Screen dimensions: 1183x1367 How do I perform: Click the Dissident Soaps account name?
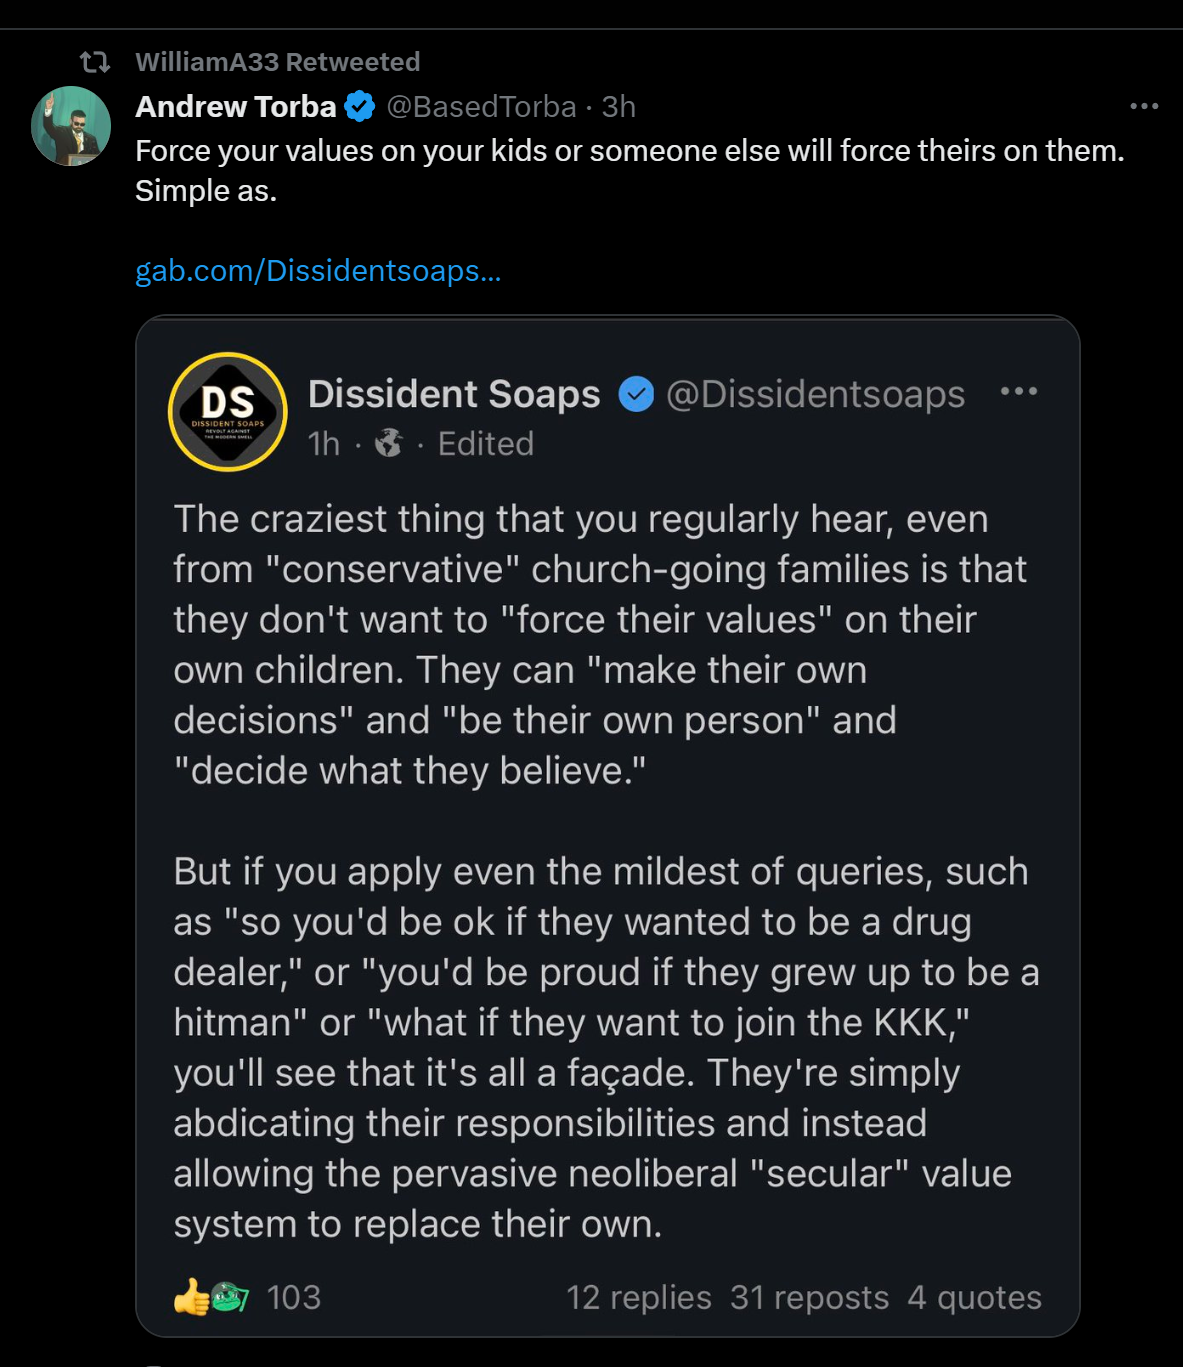pyautogui.click(x=454, y=394)
